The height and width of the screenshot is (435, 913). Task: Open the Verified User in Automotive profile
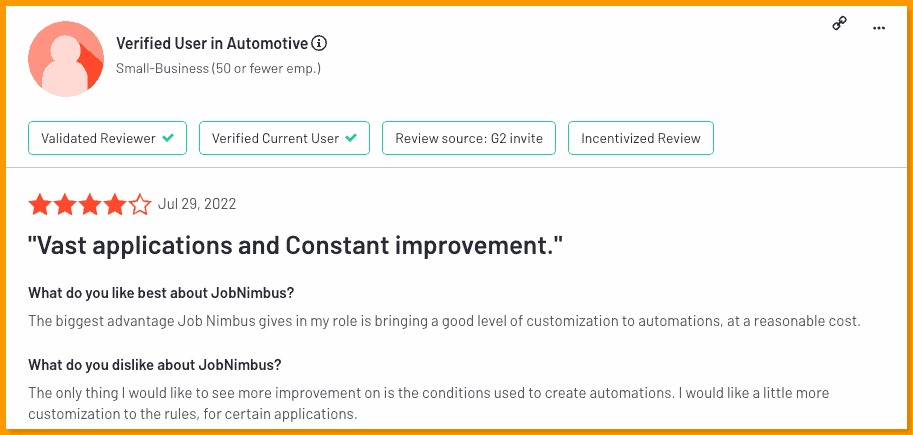(x=212, y=43)
